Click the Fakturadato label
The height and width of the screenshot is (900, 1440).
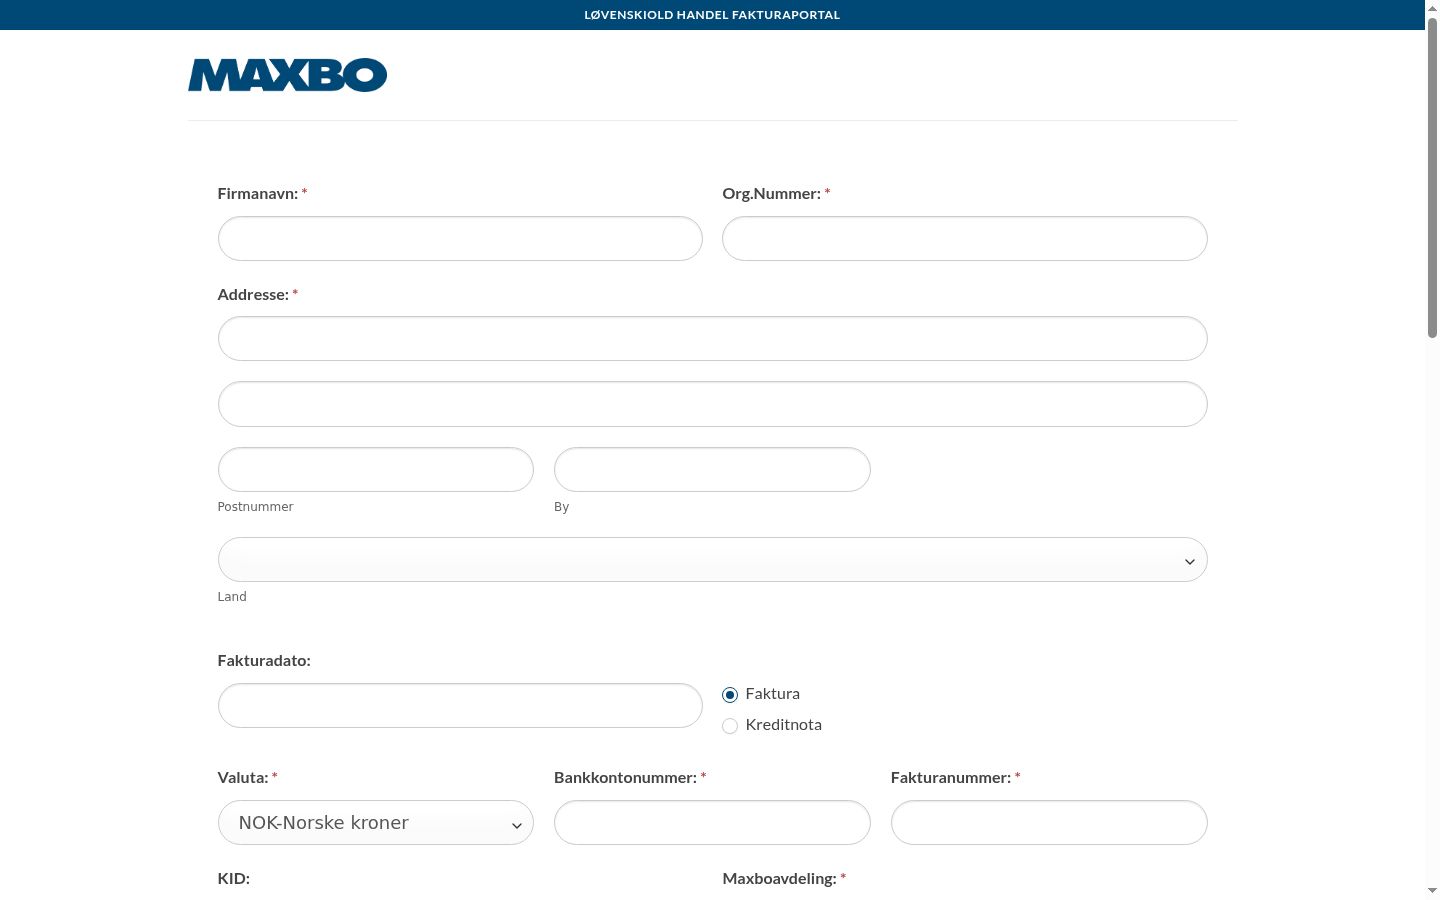click(264, 661)
